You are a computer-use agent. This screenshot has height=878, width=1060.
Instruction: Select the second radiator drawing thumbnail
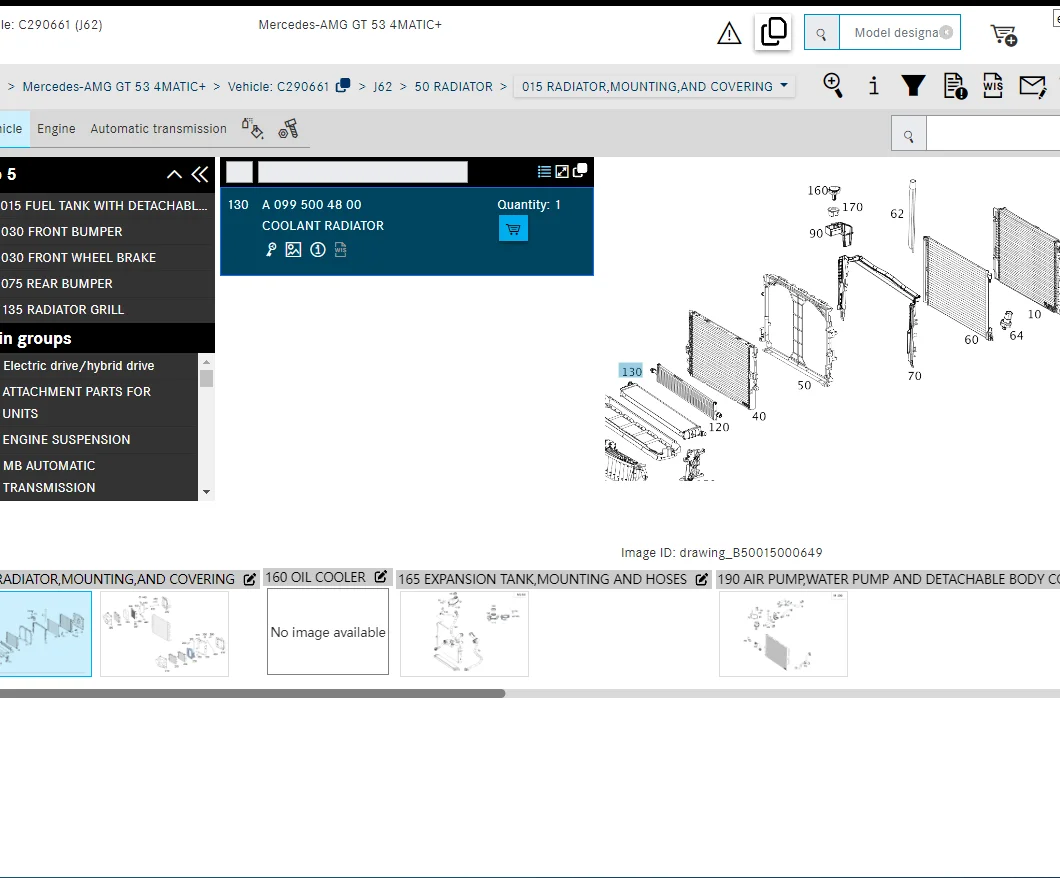pyautogui.click(x=164, y=634)
